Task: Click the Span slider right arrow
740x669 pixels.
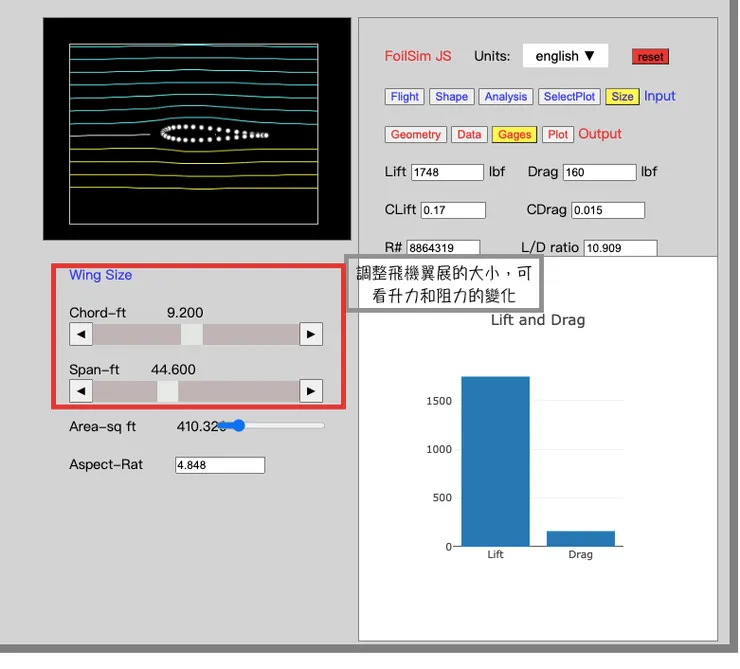Action: coord(311,391)
